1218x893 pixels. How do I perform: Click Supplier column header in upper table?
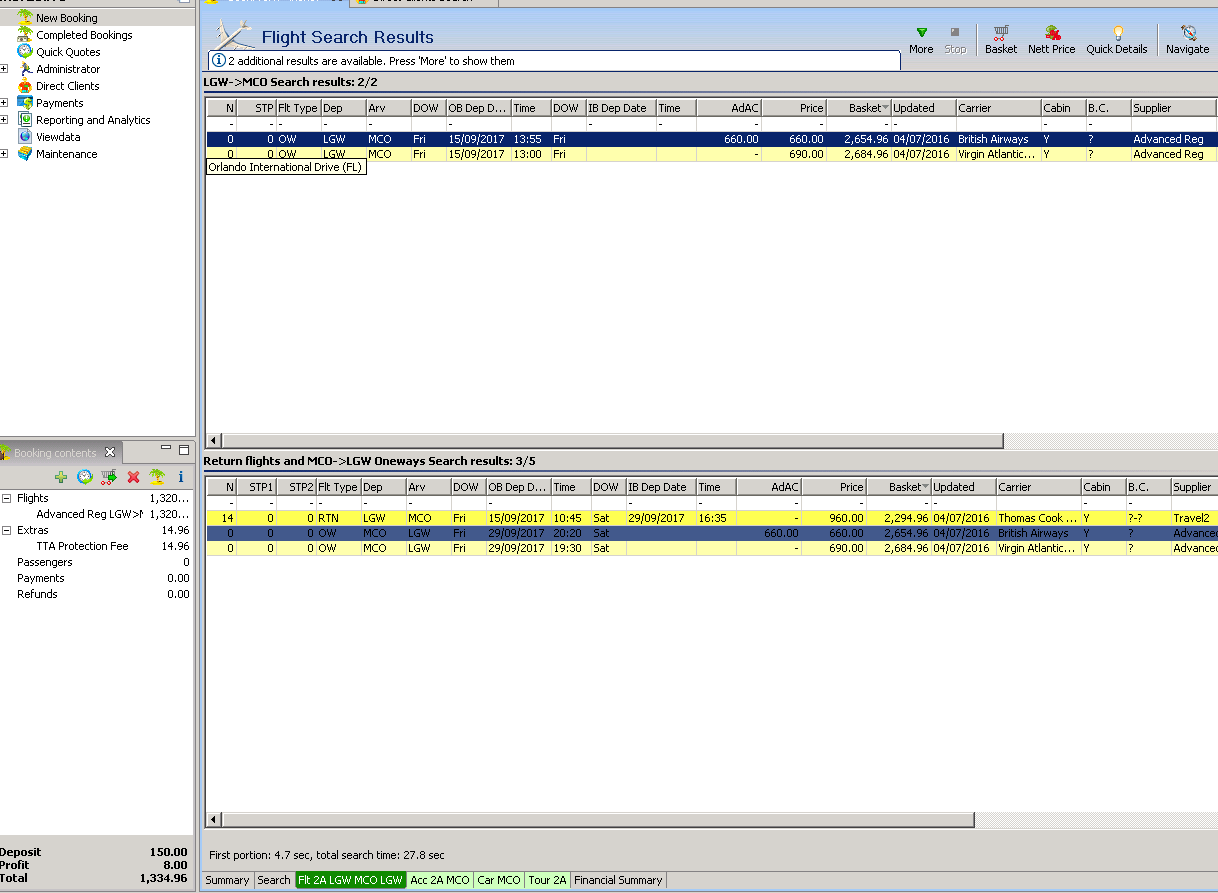[x=1173, y=108]
